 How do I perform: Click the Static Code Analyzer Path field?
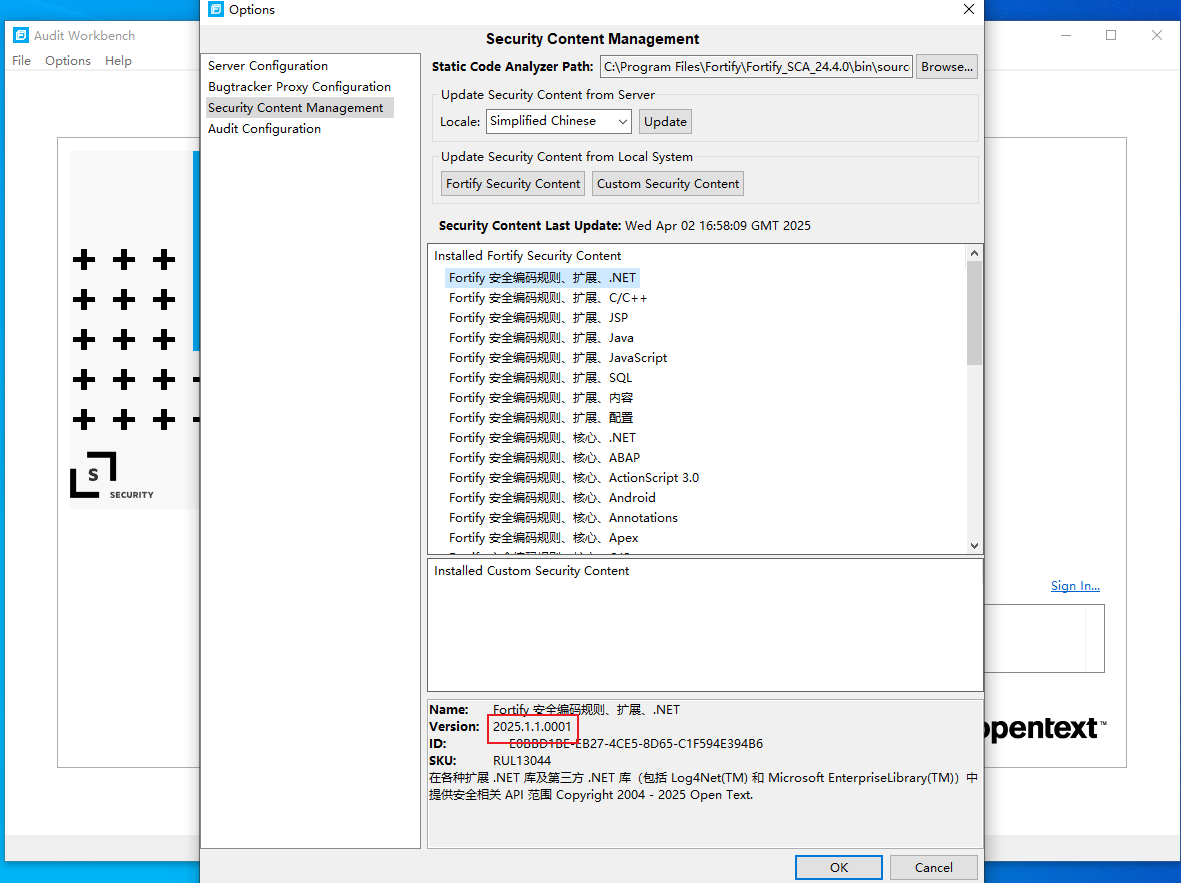tap(756, 67)
